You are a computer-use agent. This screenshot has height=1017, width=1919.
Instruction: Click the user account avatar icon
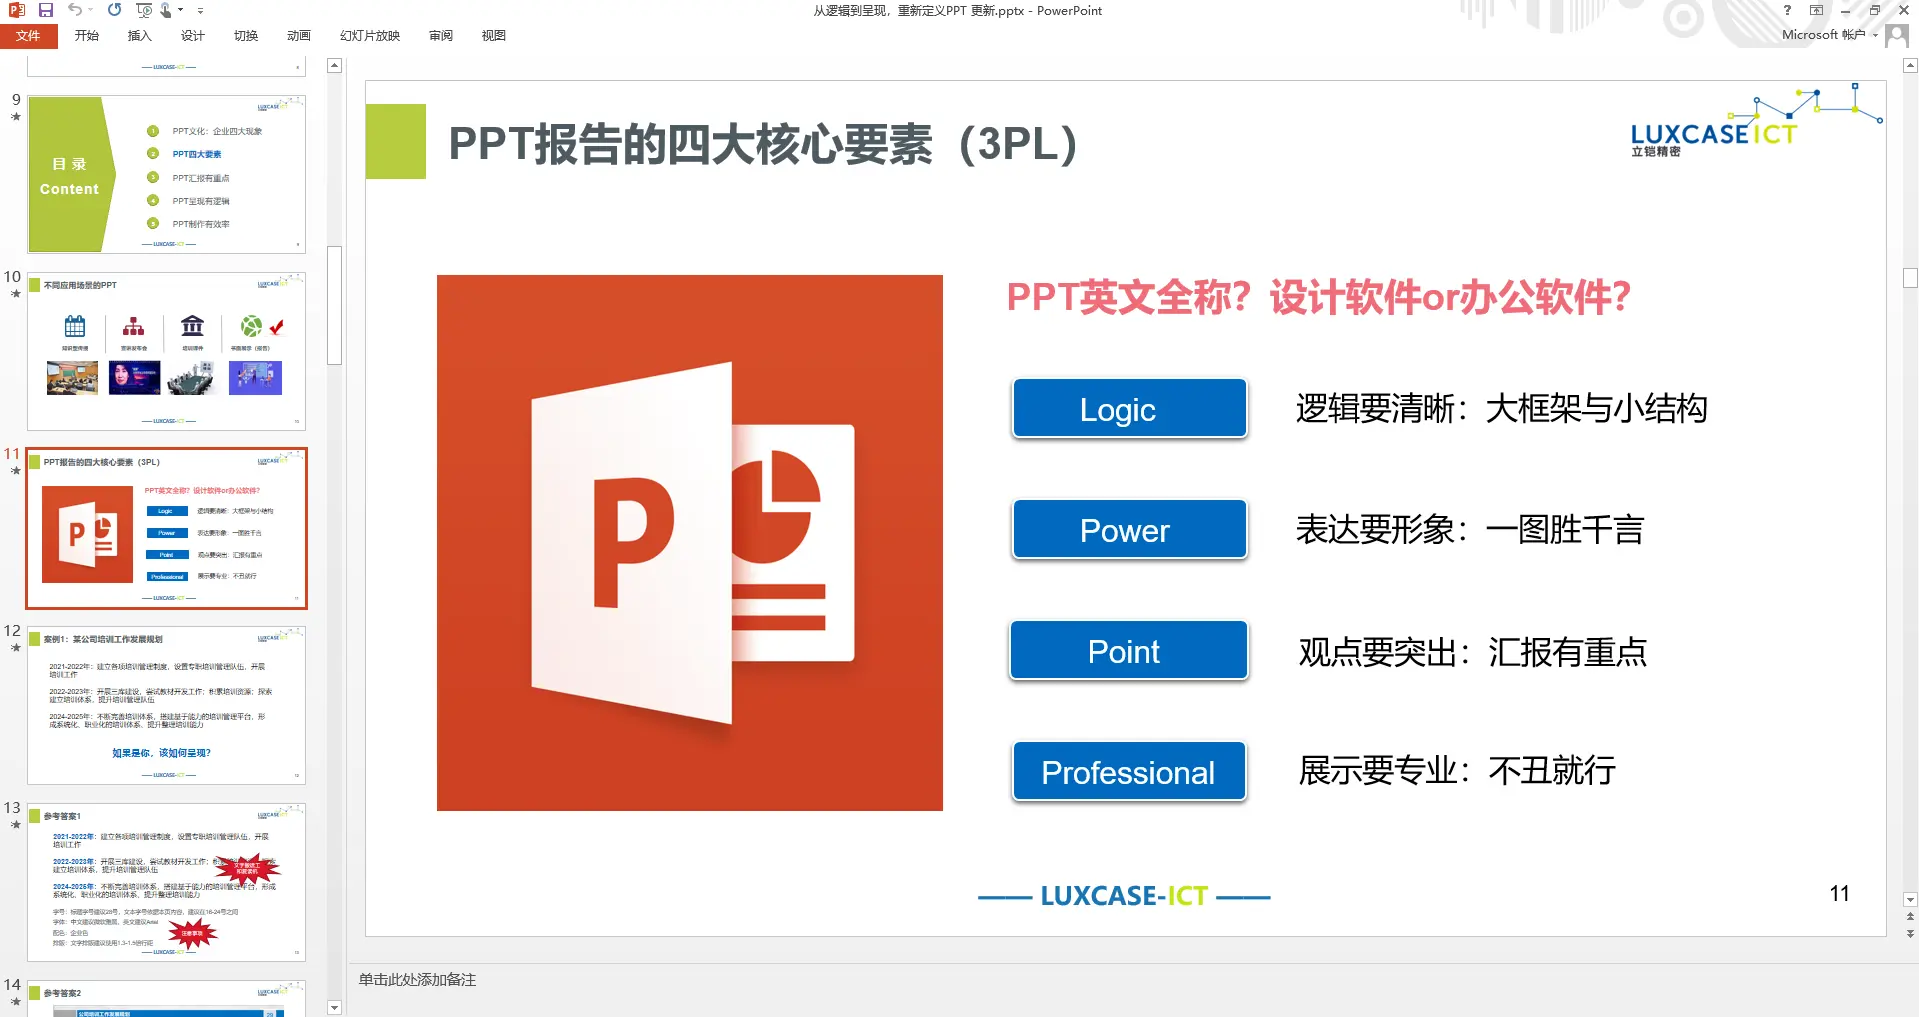(x=1897, y=36)
